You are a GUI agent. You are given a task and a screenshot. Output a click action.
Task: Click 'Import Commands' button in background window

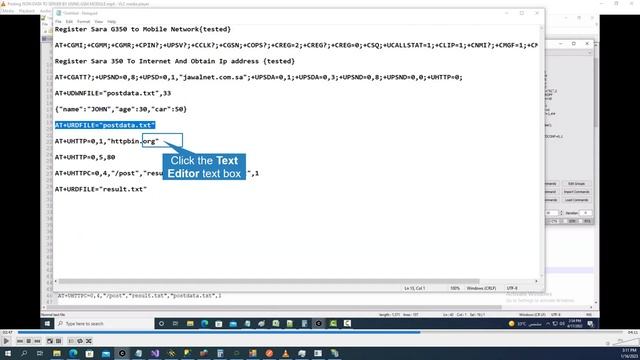point(576,192)
